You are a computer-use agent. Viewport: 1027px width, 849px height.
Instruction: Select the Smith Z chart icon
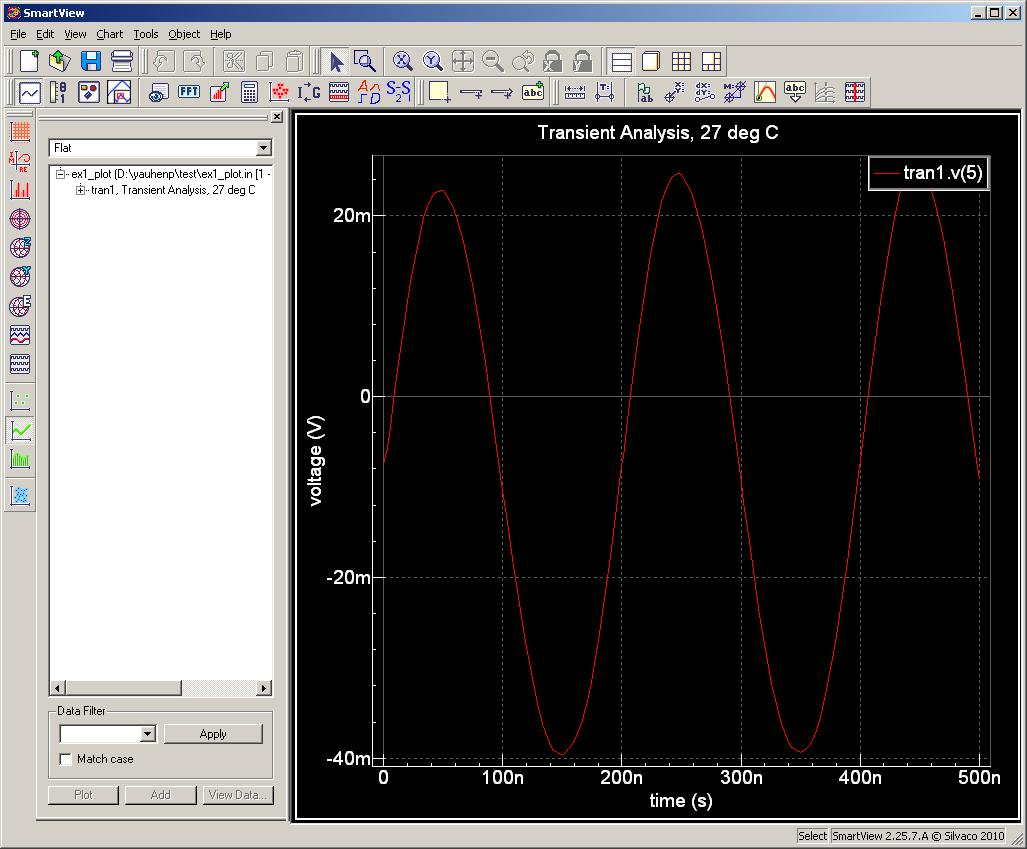pyautogui.click(x=20, y=248)
